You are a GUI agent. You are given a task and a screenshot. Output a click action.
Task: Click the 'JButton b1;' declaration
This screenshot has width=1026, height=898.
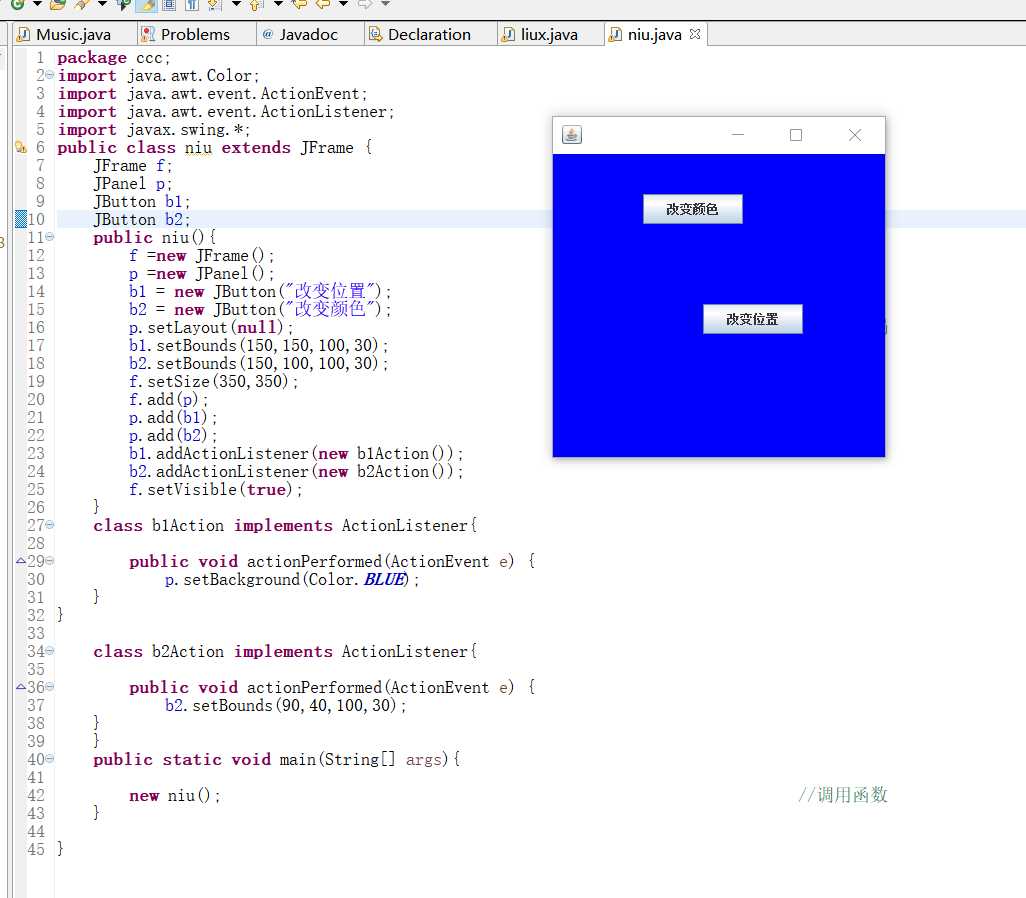point(142,201)
